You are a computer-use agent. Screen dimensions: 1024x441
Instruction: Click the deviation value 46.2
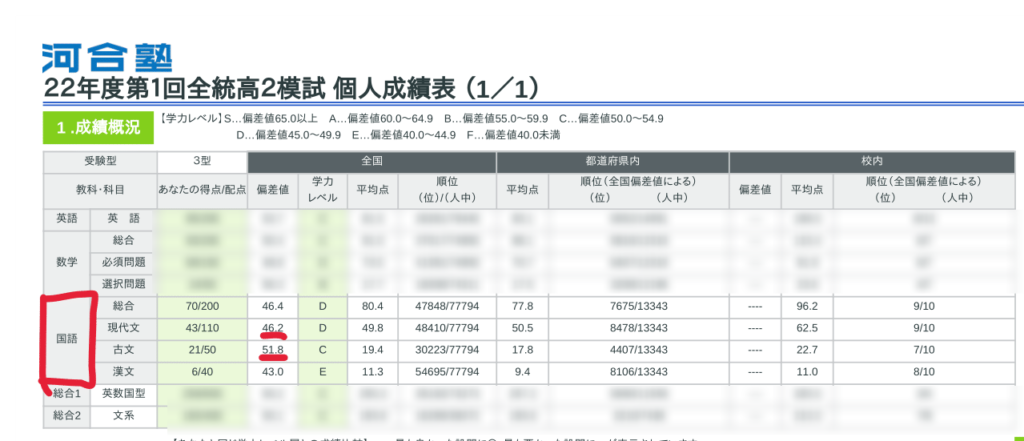click(272, 327)
